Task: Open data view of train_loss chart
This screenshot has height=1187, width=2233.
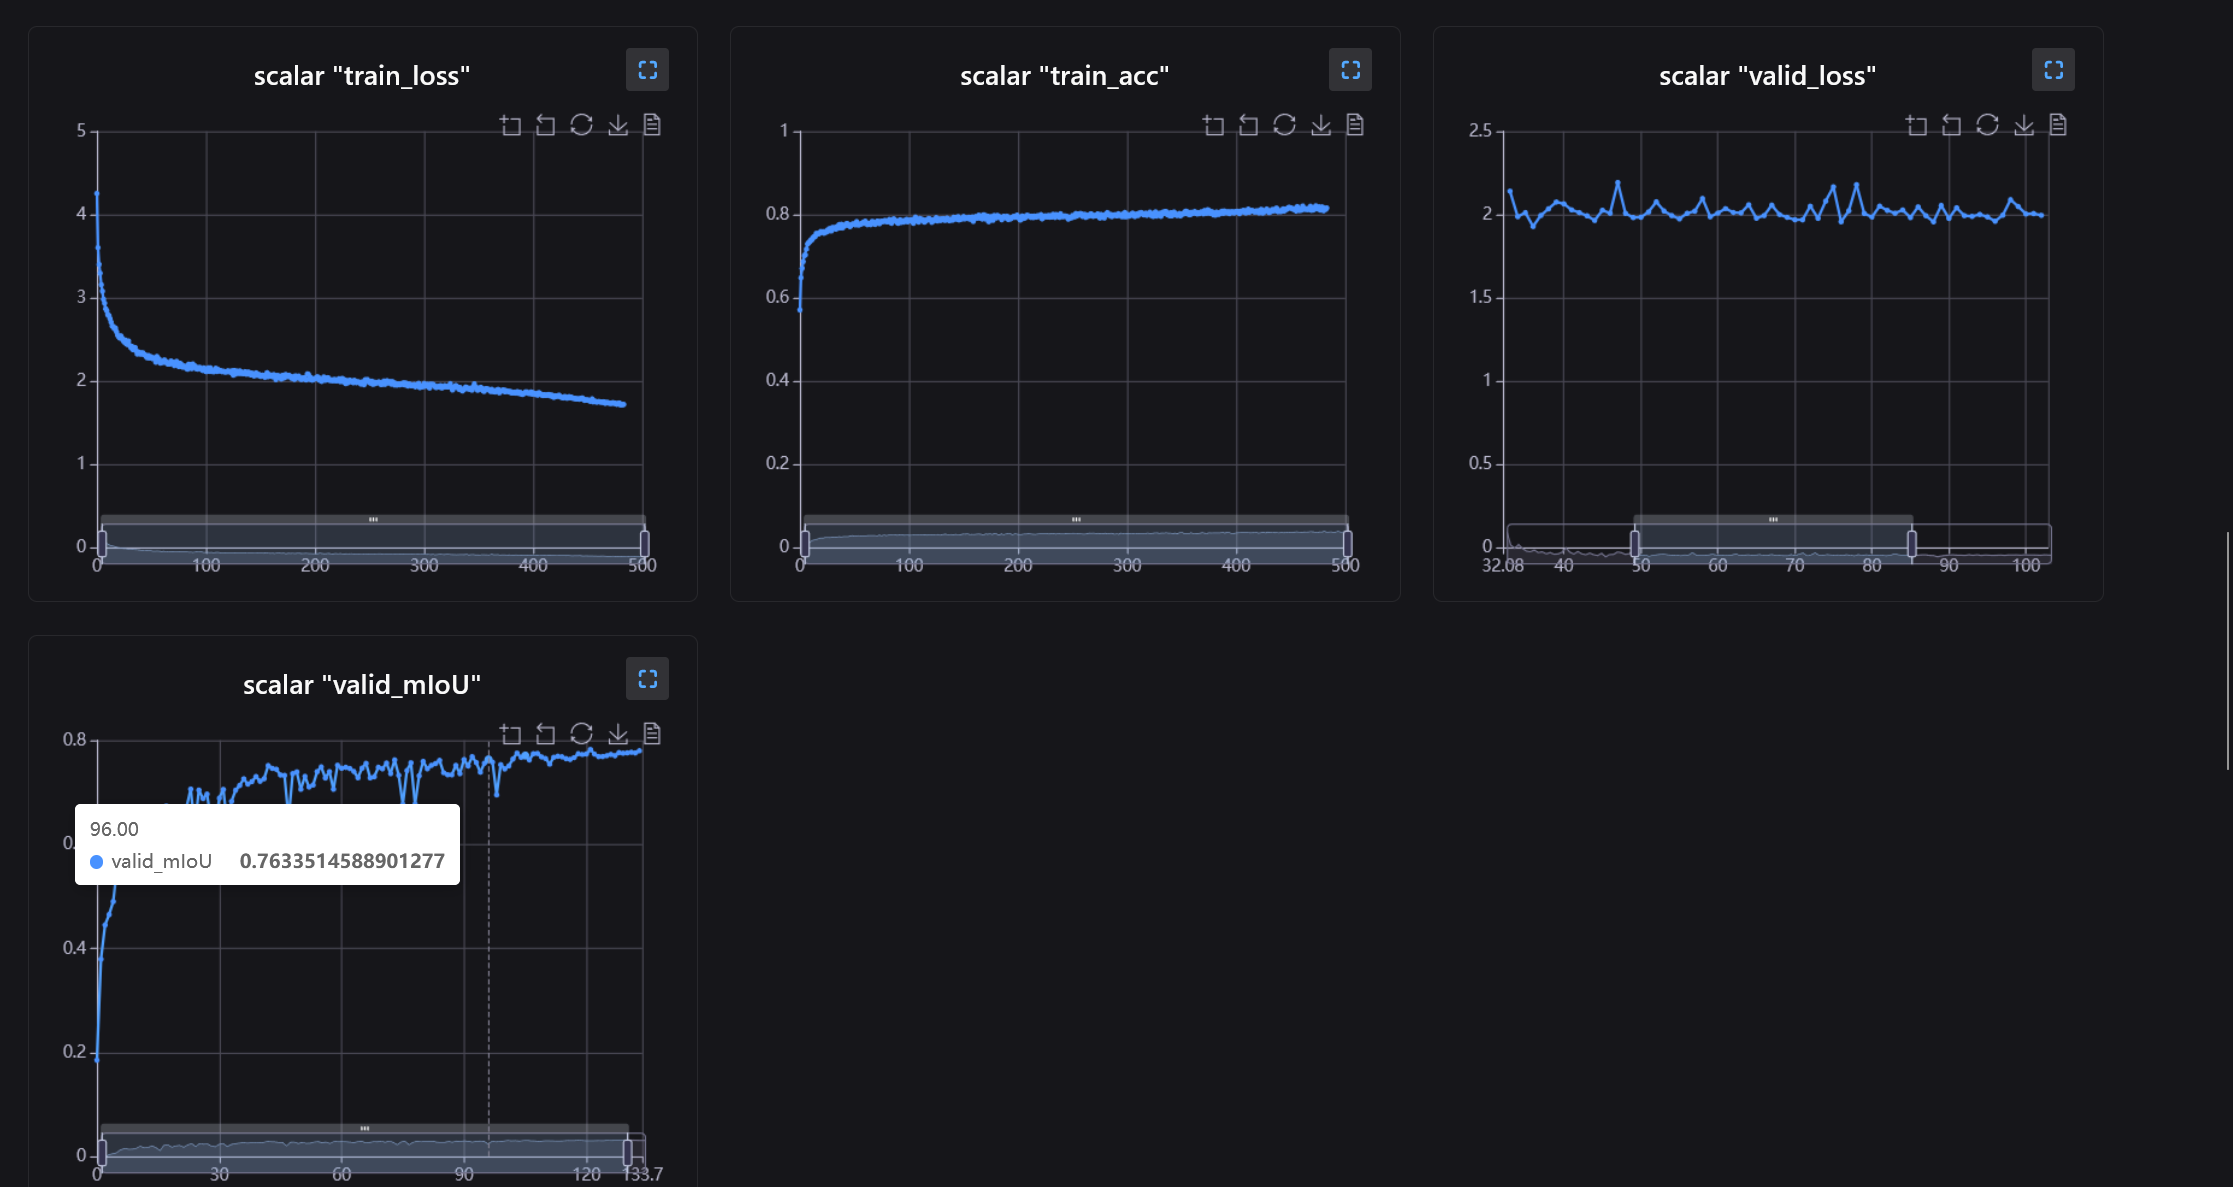Action: pyautogui.click(x=652, y=125)
